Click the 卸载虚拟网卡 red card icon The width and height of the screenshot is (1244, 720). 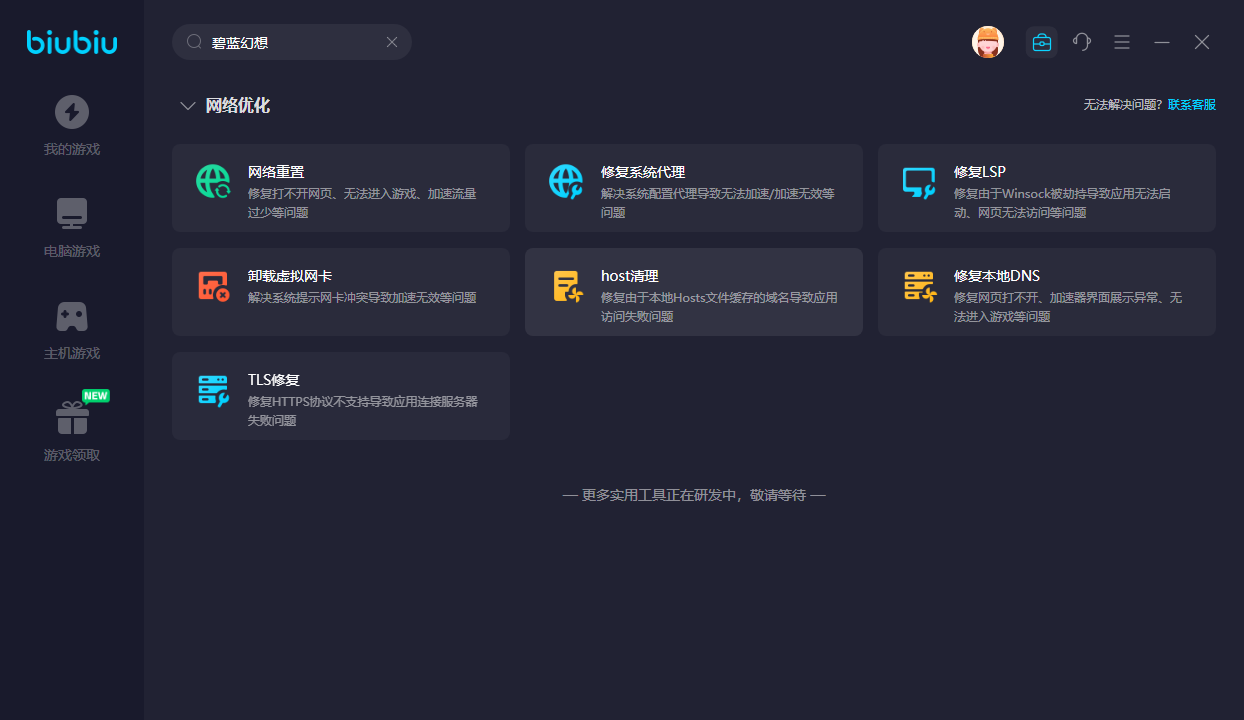point(213,286)
